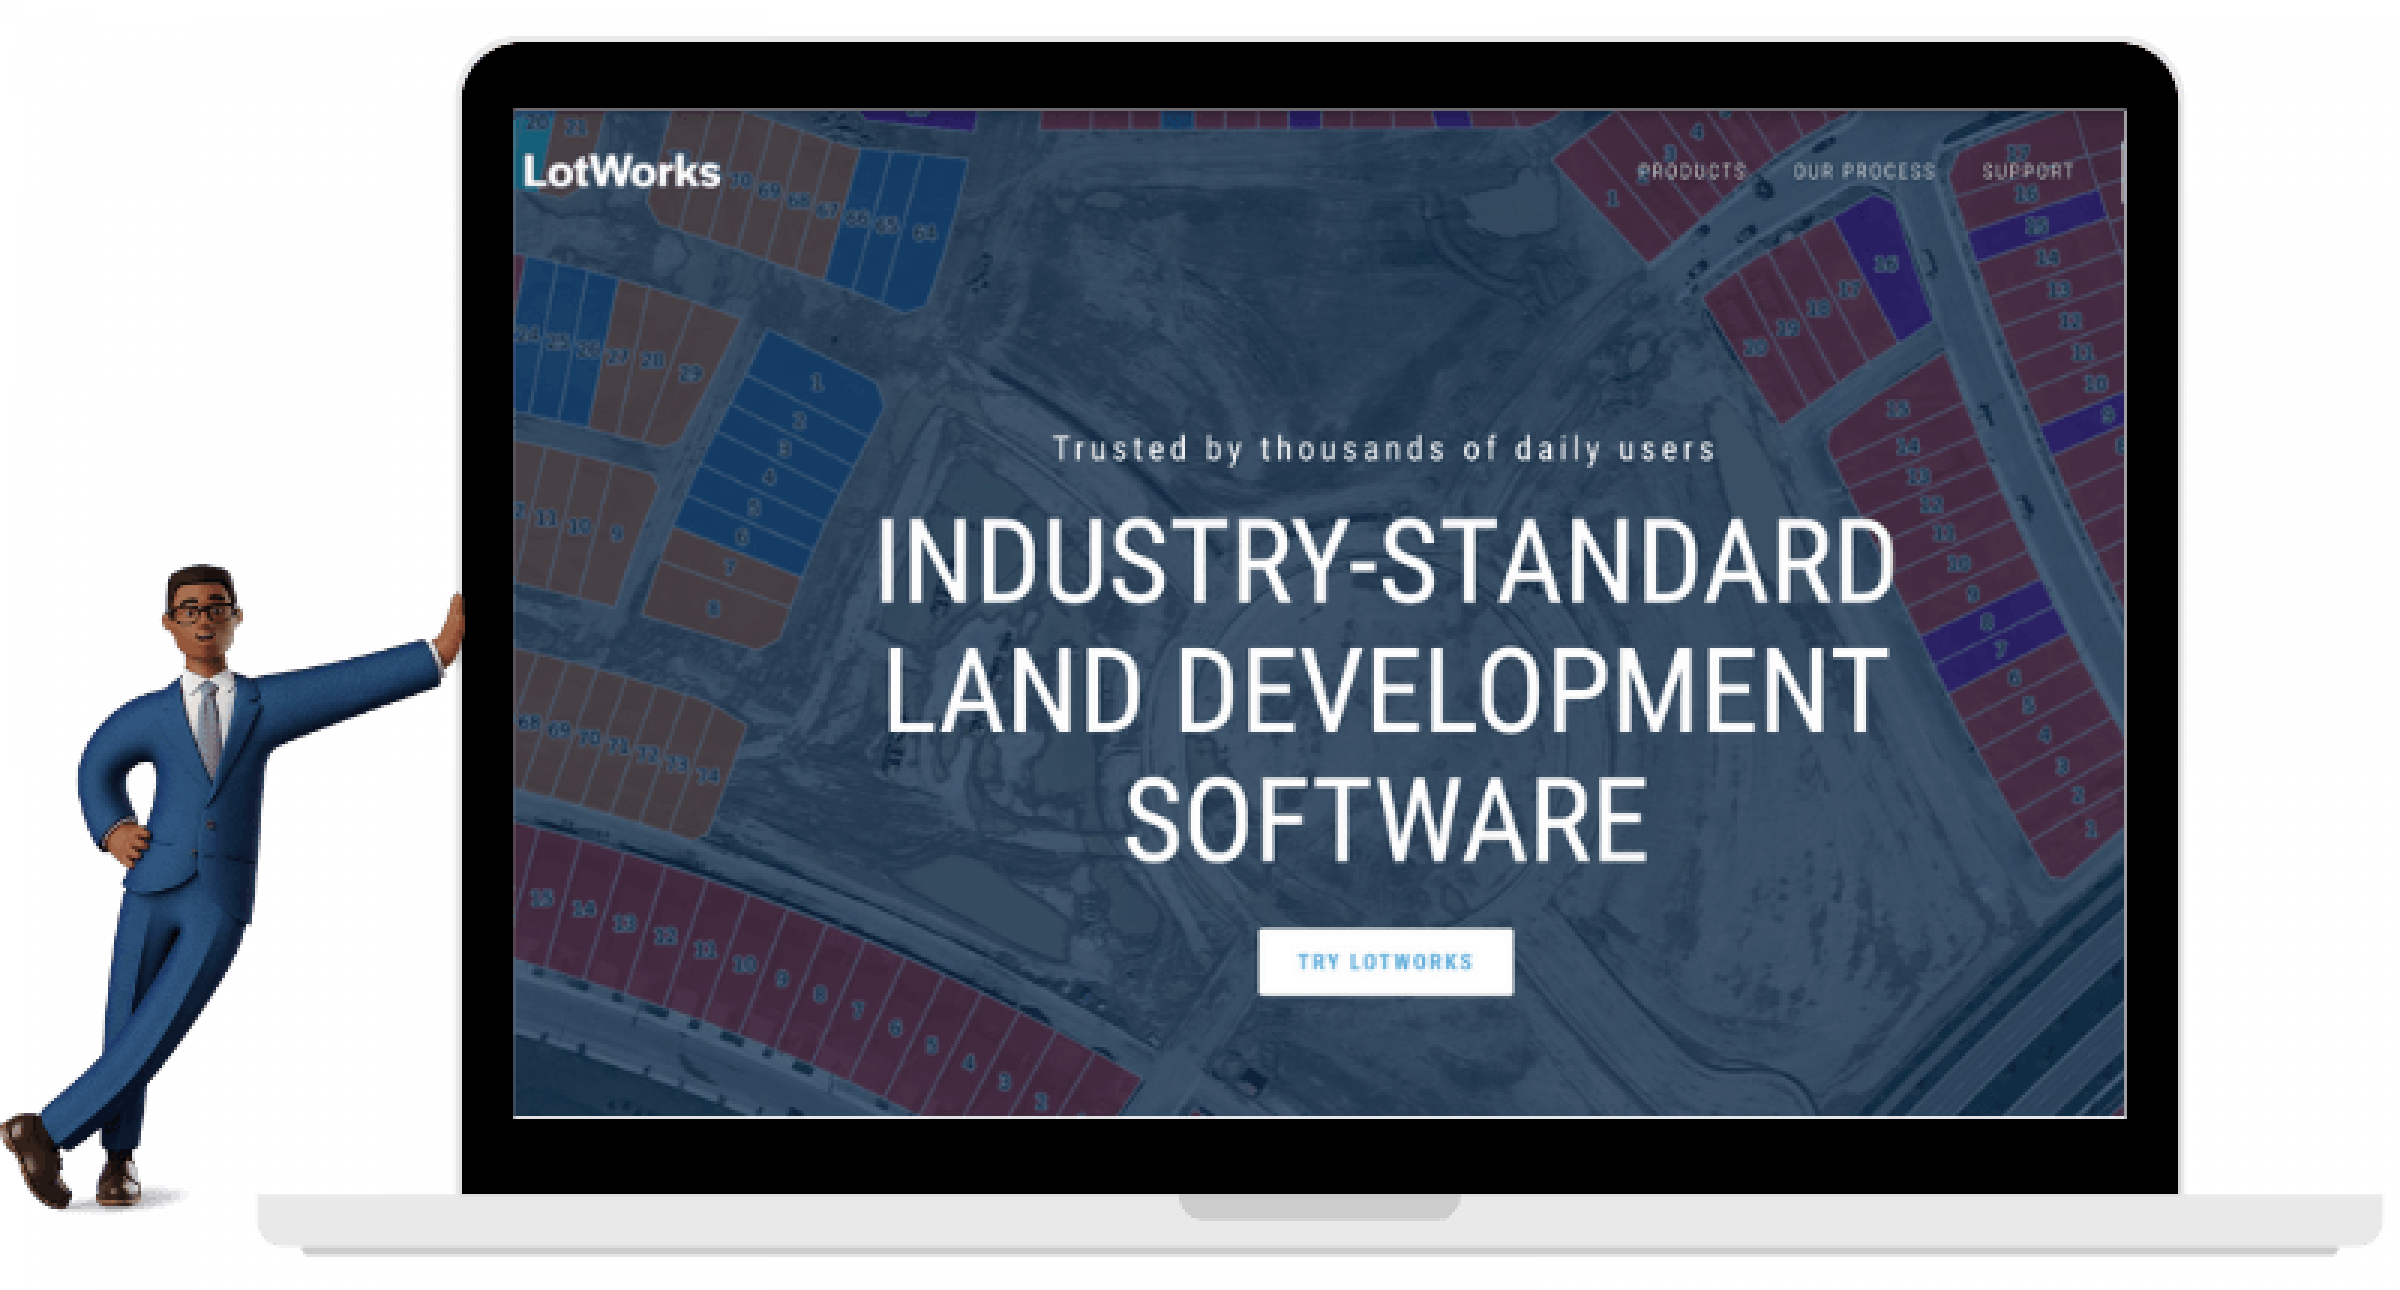
Task: Select blue lot 64 near the logo
Action: pos(925,233)
